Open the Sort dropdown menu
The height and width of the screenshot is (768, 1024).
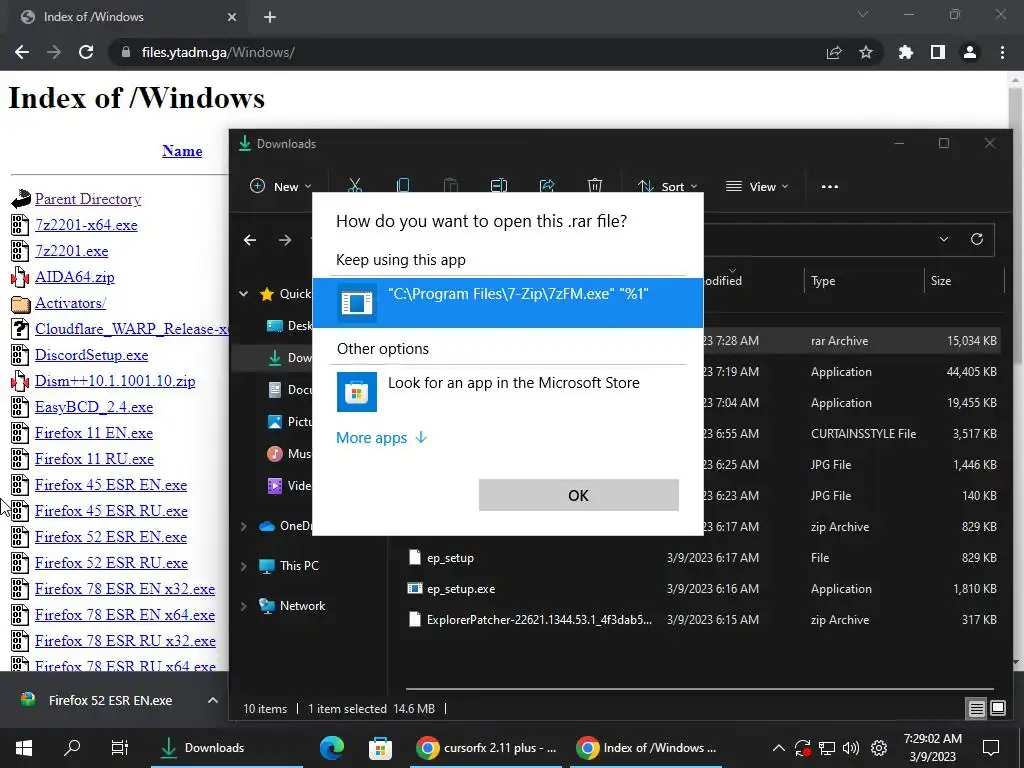pyautogui.click(x=668, y=187)
